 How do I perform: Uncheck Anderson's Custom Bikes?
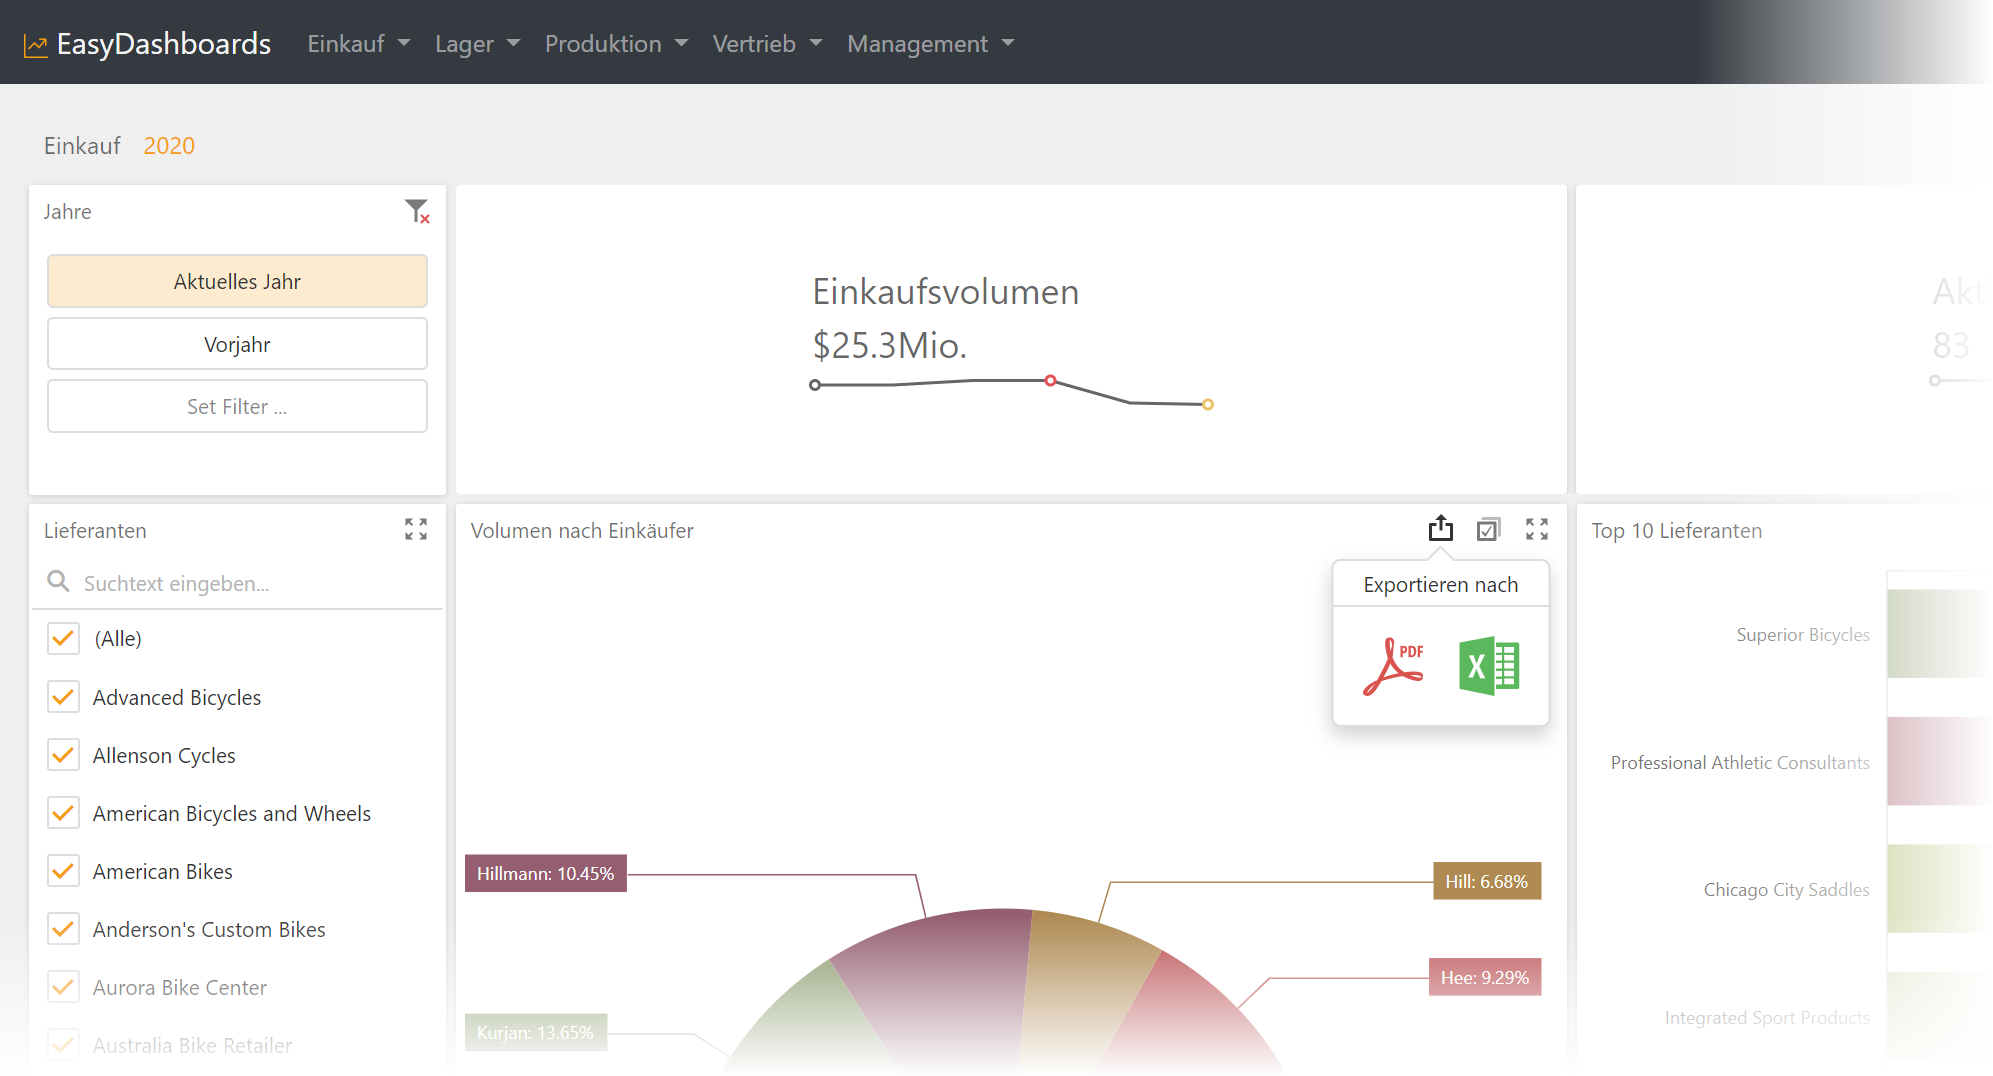click(x=63, y=929)
